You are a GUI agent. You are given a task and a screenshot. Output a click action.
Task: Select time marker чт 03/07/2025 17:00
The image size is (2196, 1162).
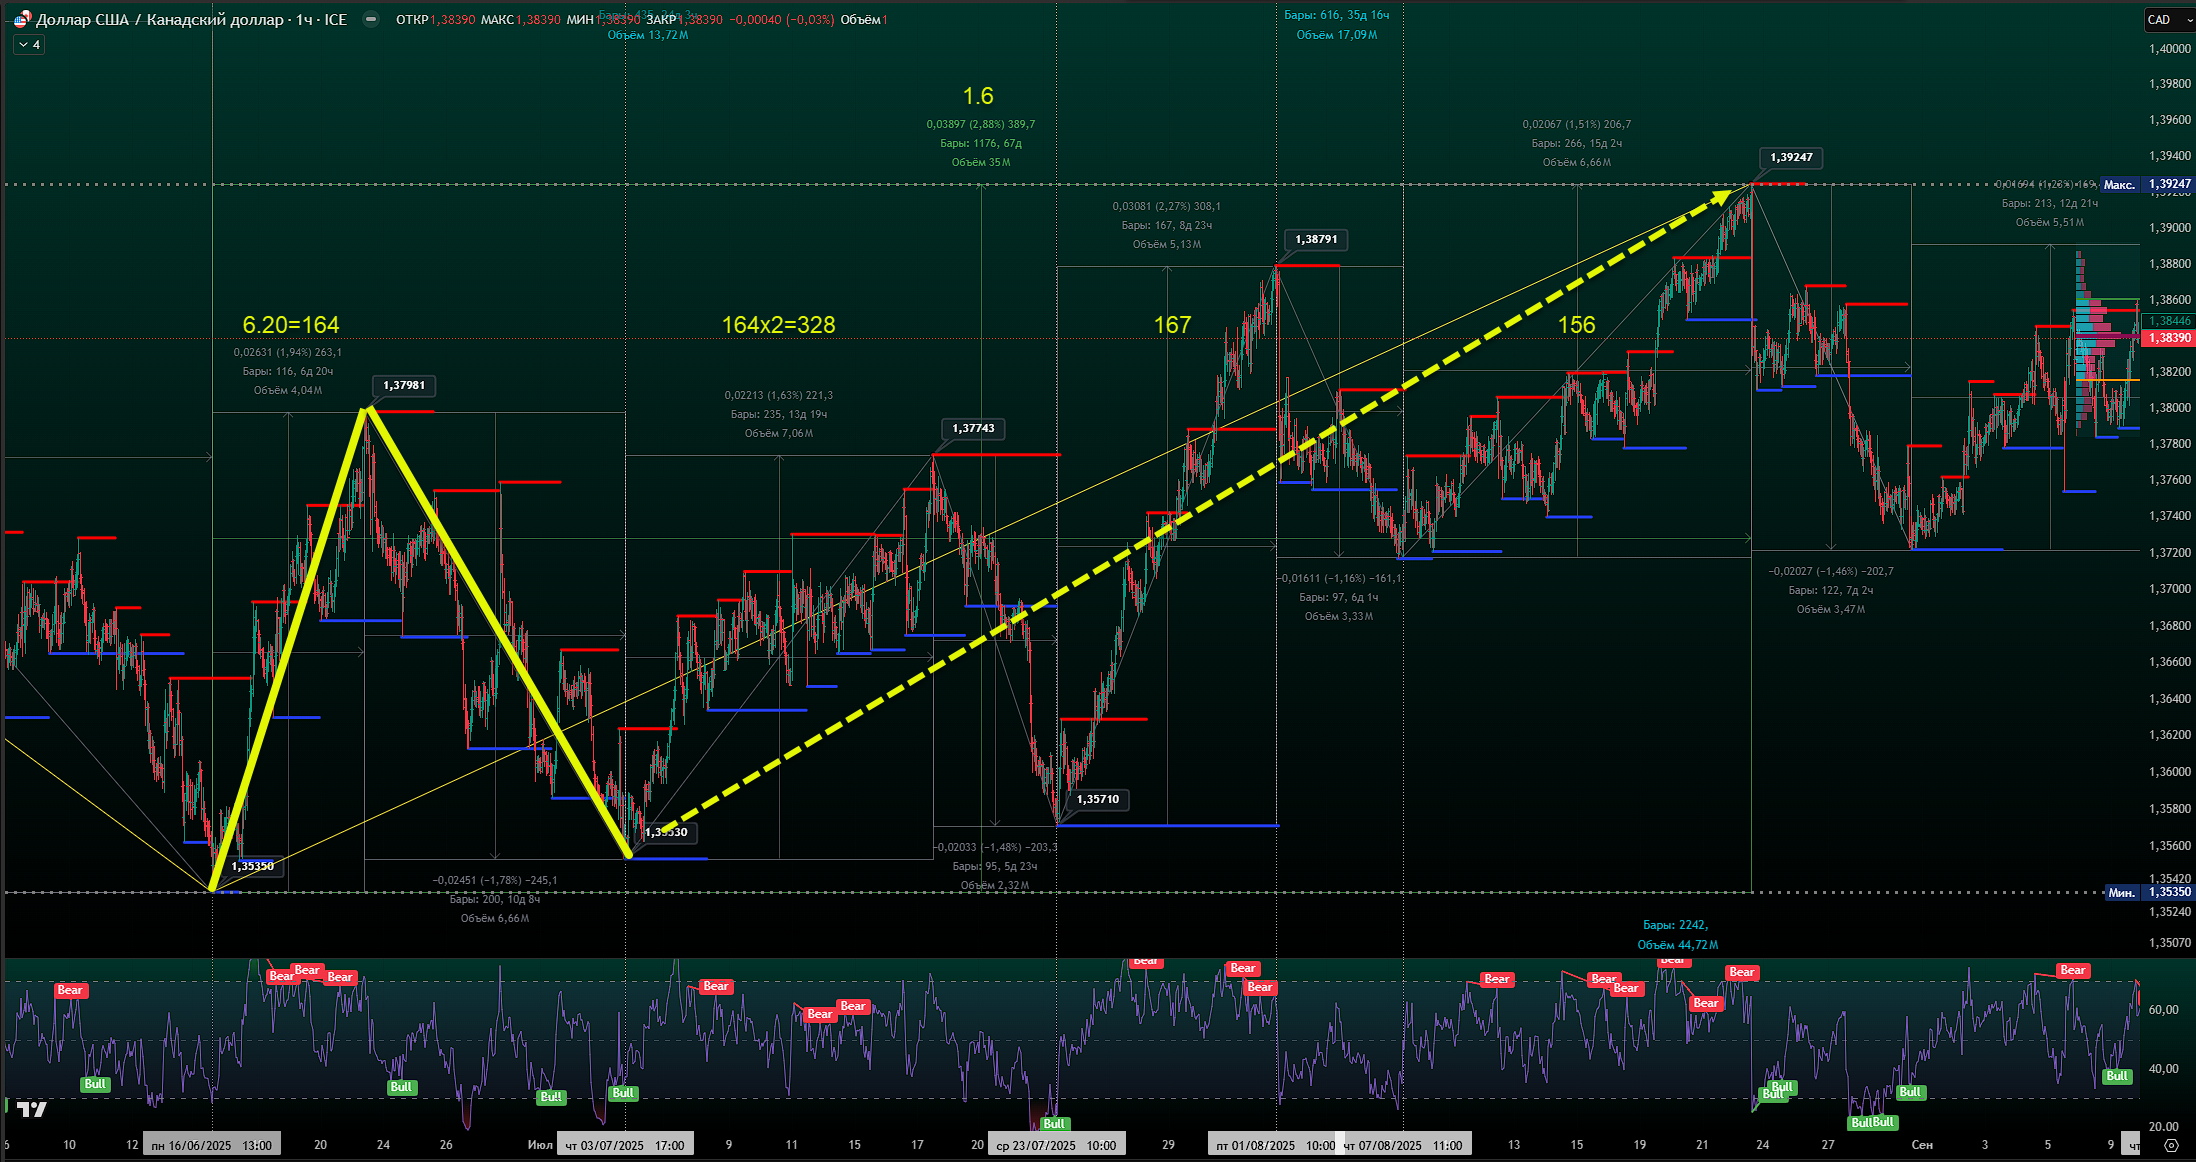(x=625, y=1145)
